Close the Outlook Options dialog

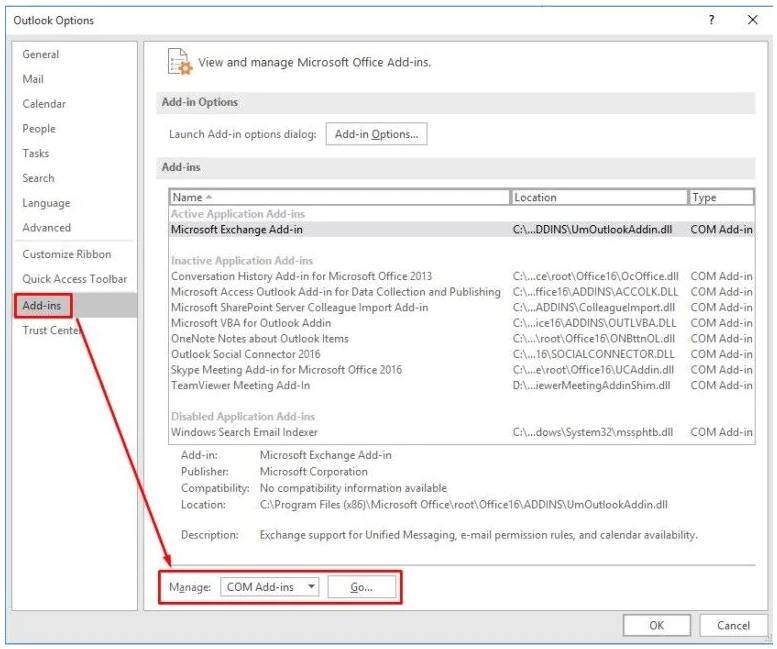tap(753, 20)
